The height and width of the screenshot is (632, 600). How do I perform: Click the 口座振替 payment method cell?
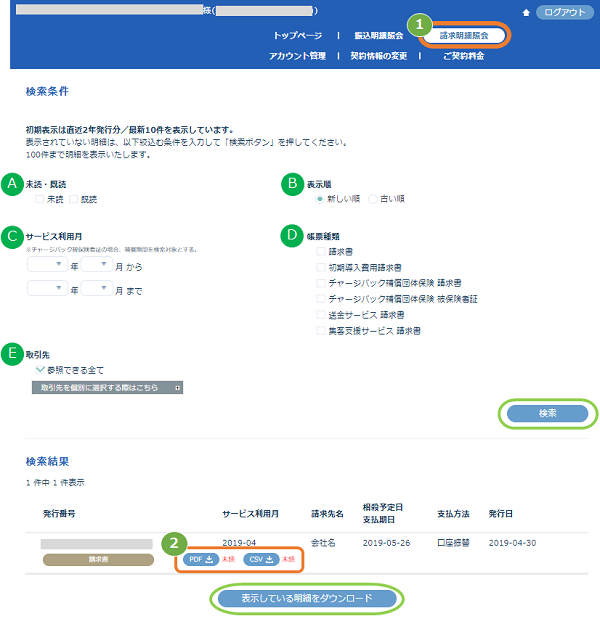(453, 543)
